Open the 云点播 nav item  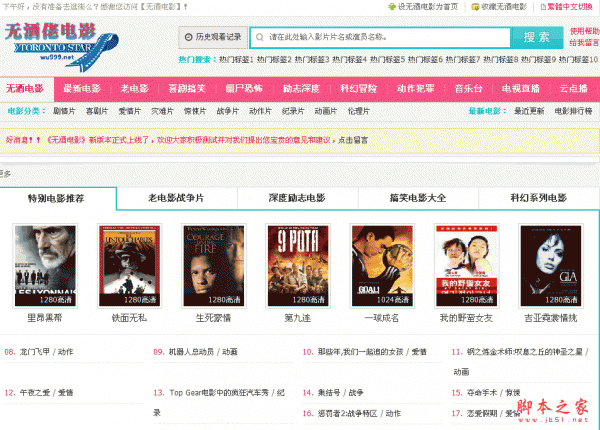(x=574, y=89)
